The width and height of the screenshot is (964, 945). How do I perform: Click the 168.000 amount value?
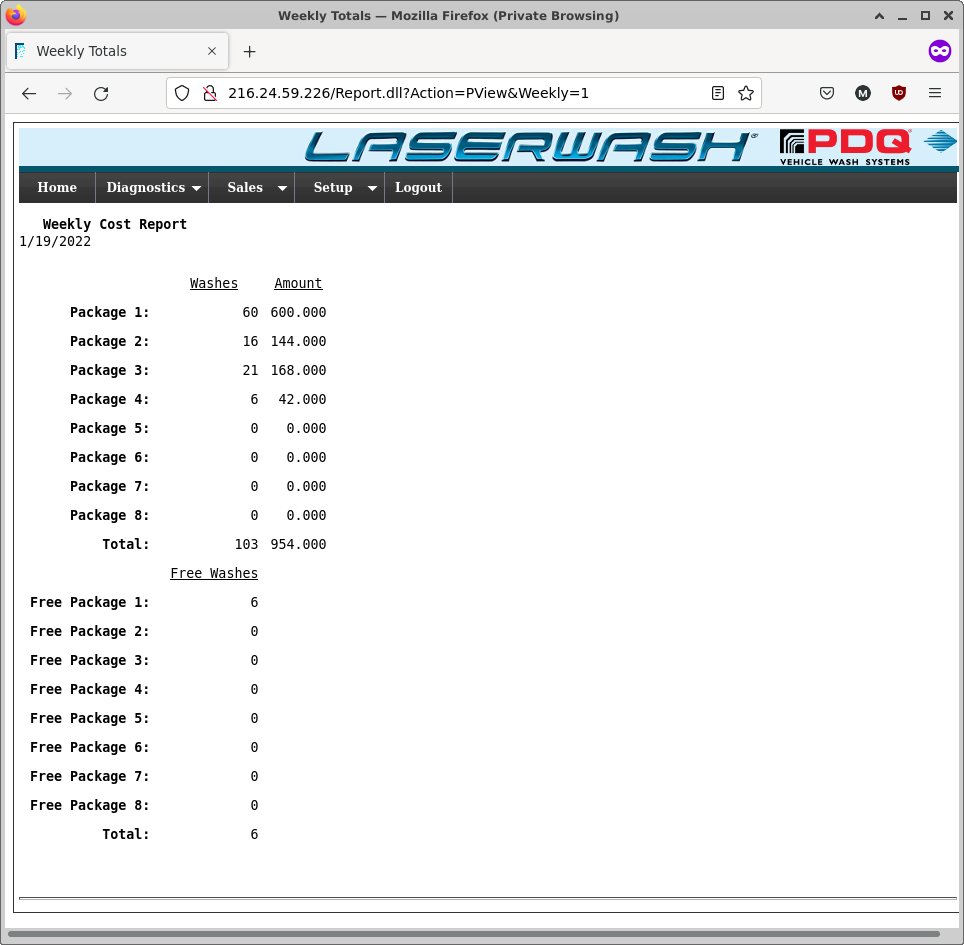coord(298,370)
